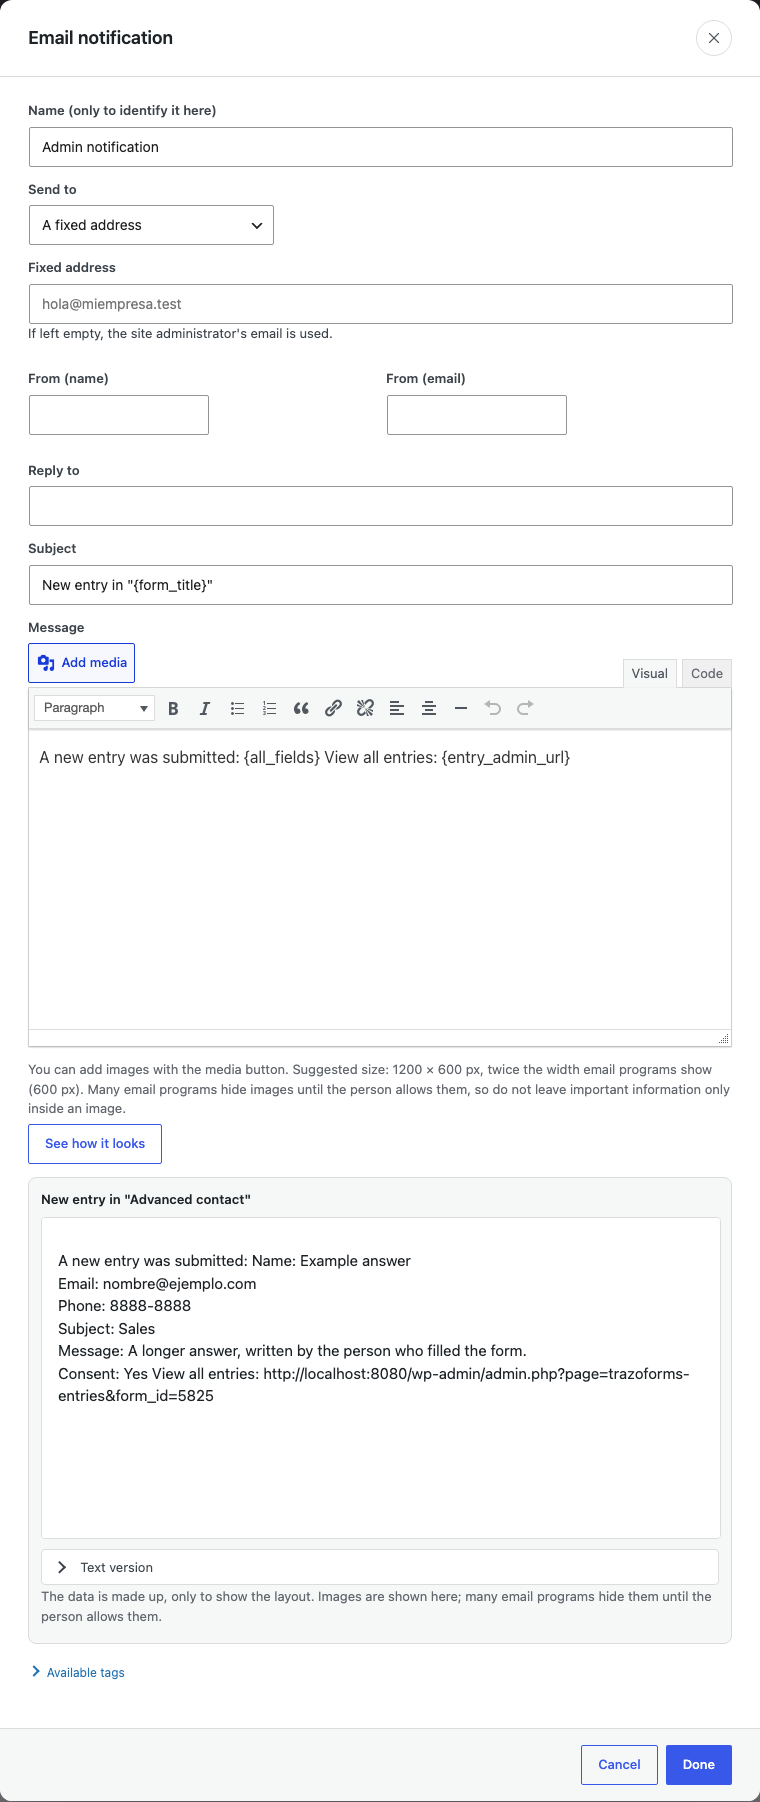The width and height of the screenshot is (760, 1802).
Task: Apply blockquote formatting
Action: (x=301, y=708)
